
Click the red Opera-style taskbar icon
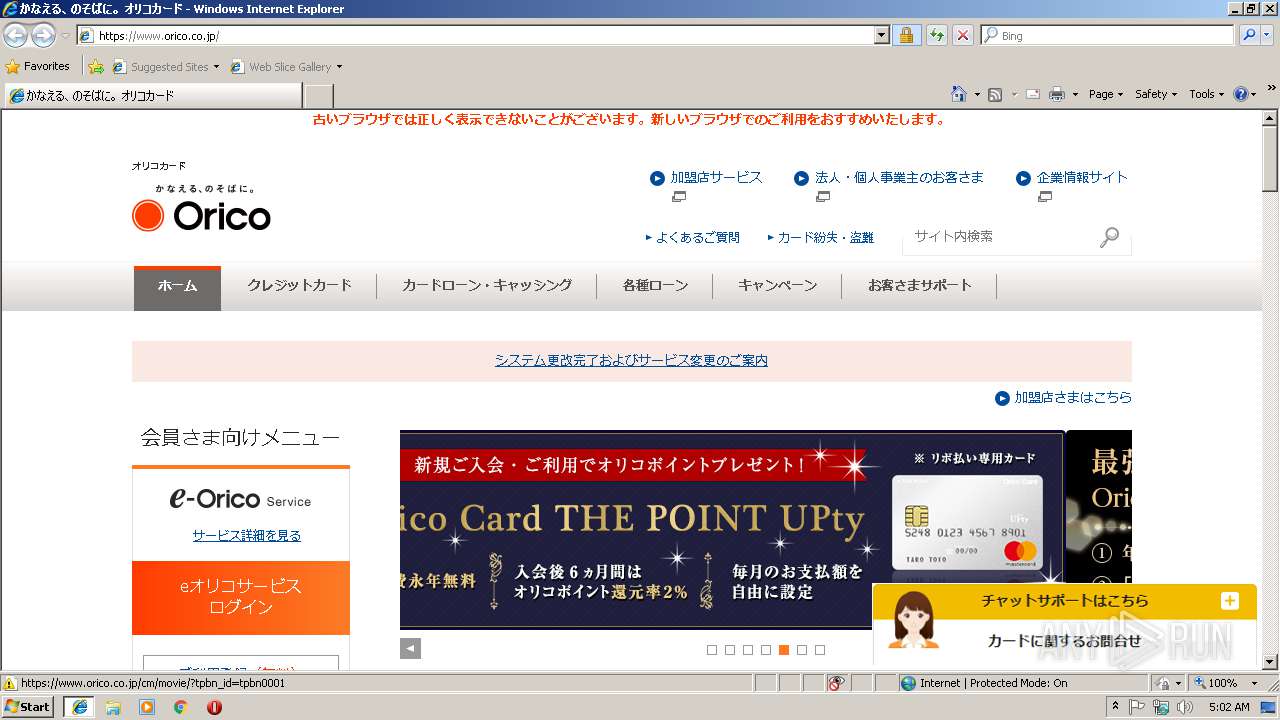coord(214,707)
